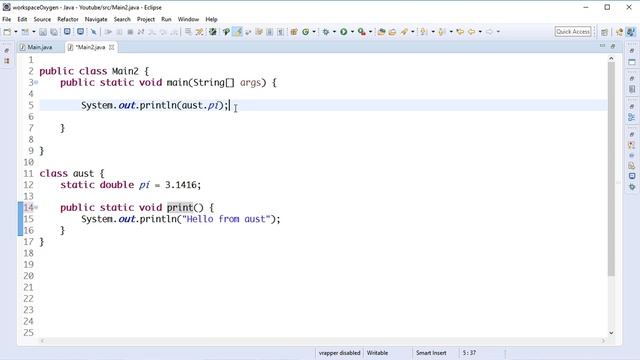This screenshot has height=360, width=640.
Task: Open the Help menu
Action: coord(211,19)
